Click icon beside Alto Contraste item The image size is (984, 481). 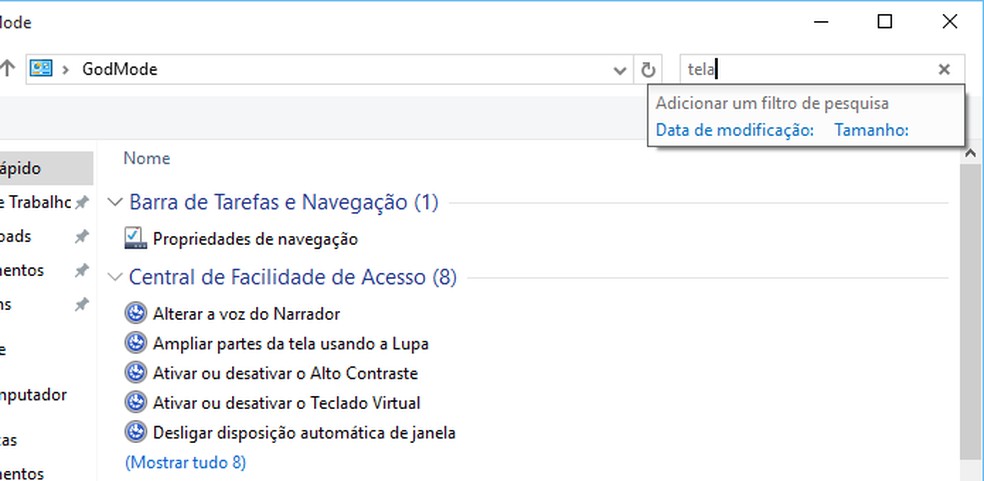coord(136,372)
